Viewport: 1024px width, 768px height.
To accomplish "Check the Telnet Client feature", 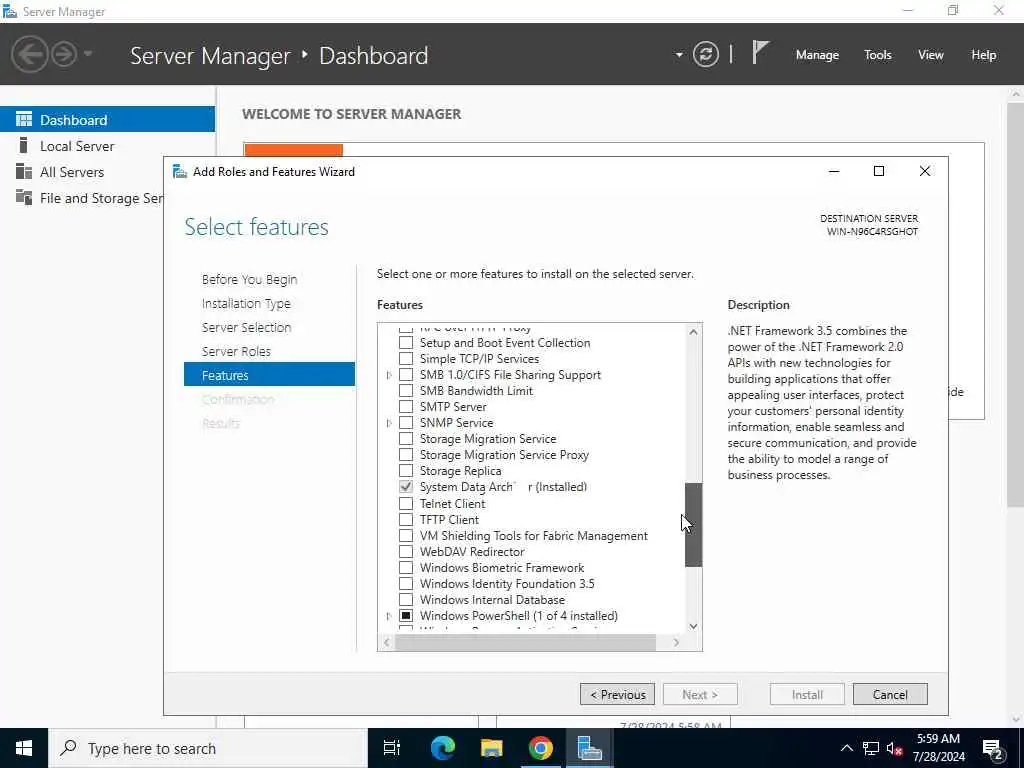I will (x=406, y=504).
